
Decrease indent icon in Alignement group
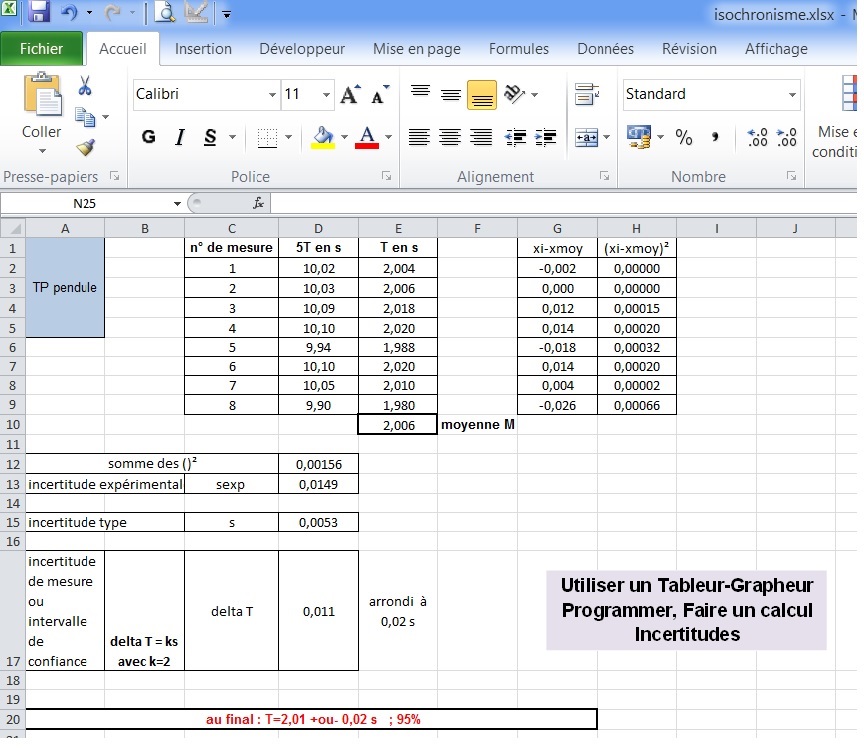click(x=516, y=137)
